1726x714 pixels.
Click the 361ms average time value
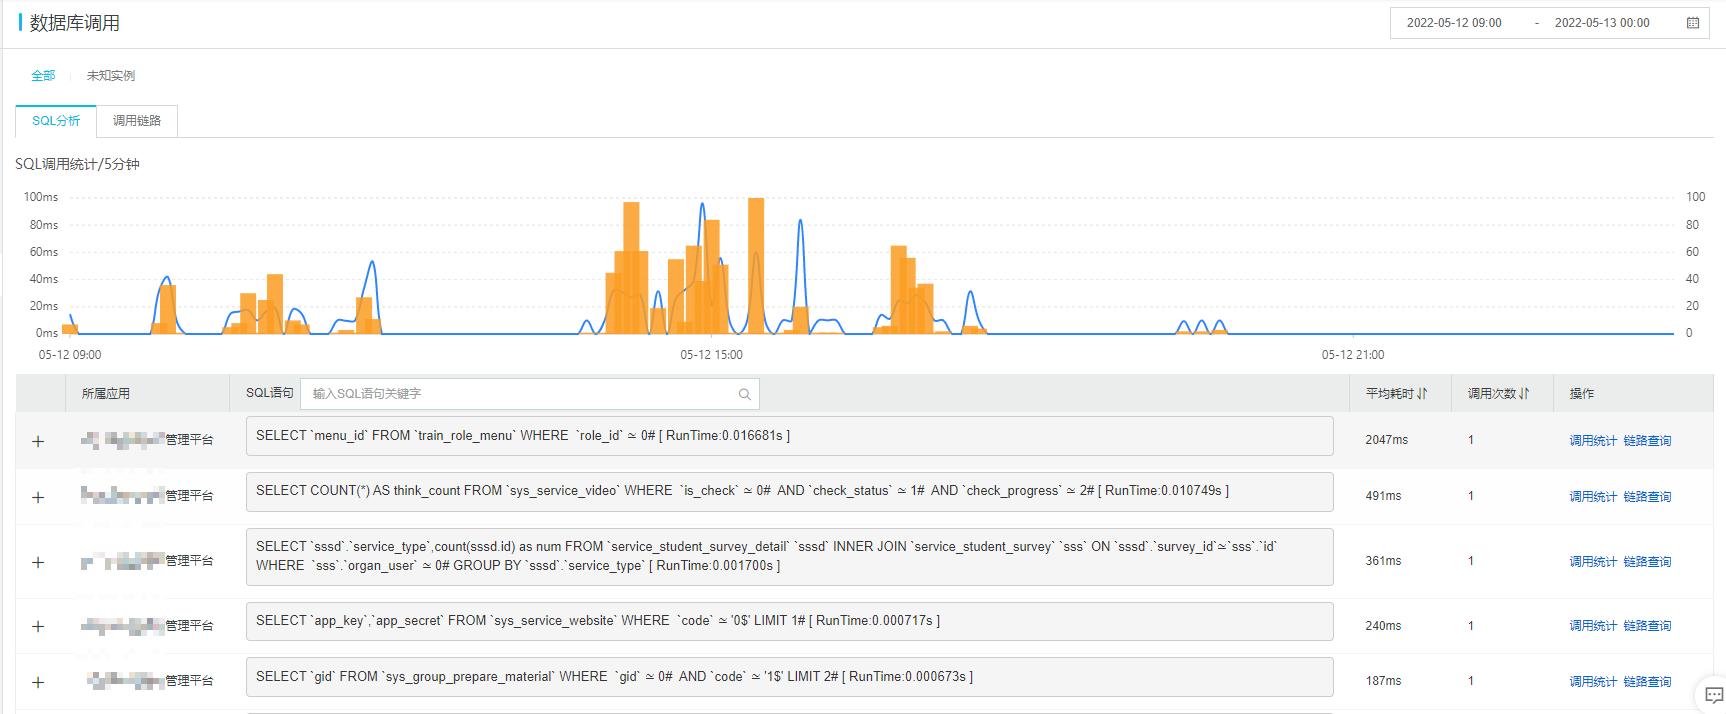coord(1383,561)
